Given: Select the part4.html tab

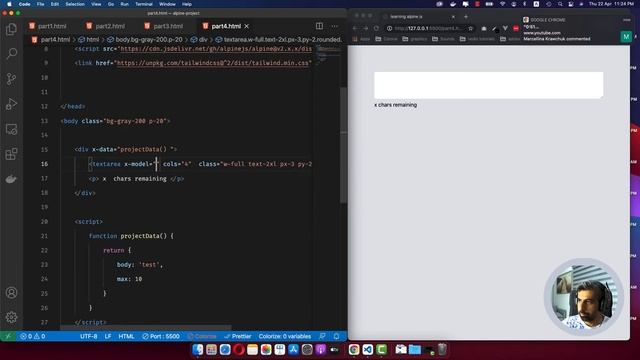Looking at the screenshot, I should (226, 26).
